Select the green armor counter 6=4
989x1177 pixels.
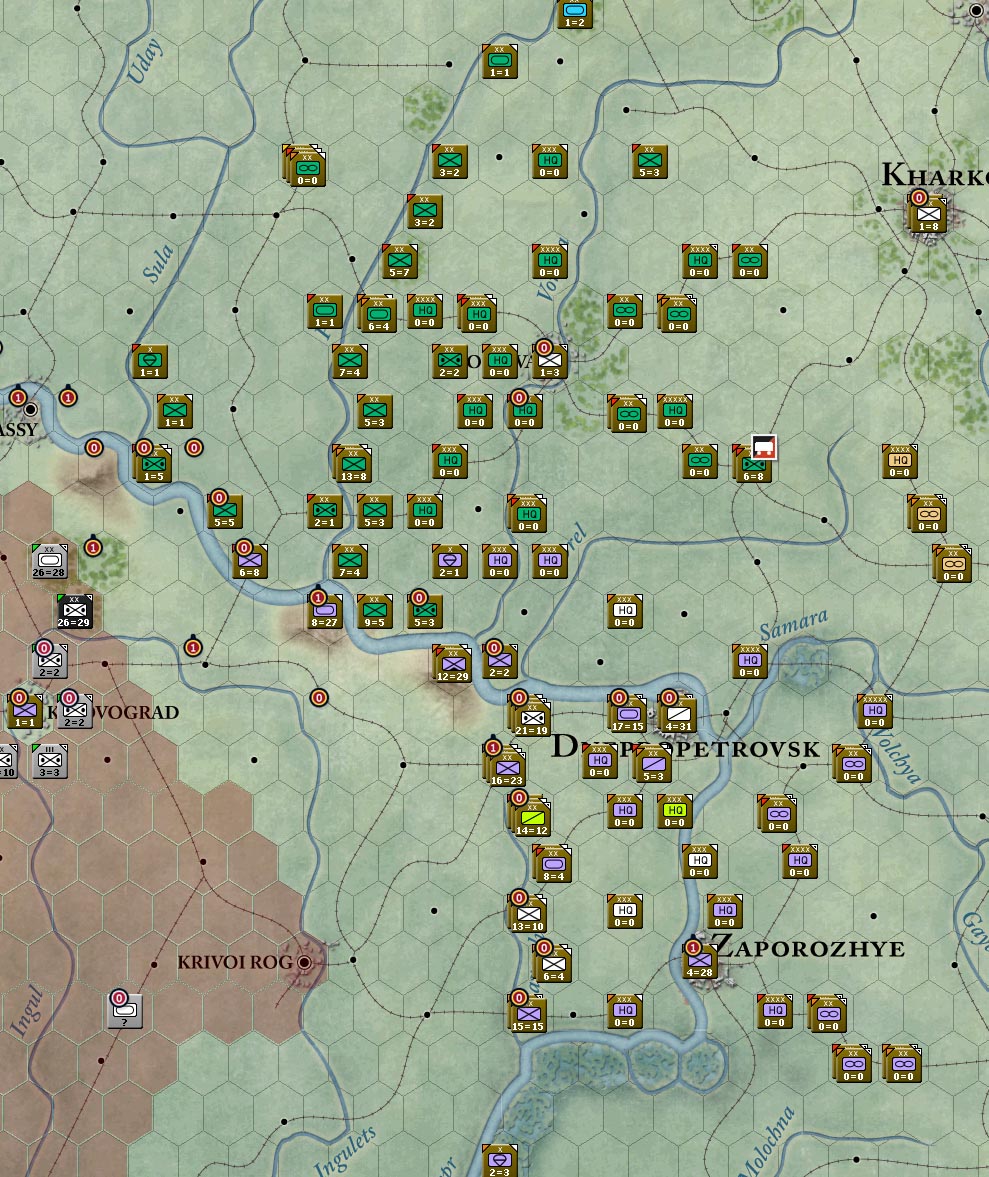tap(377, 314)
